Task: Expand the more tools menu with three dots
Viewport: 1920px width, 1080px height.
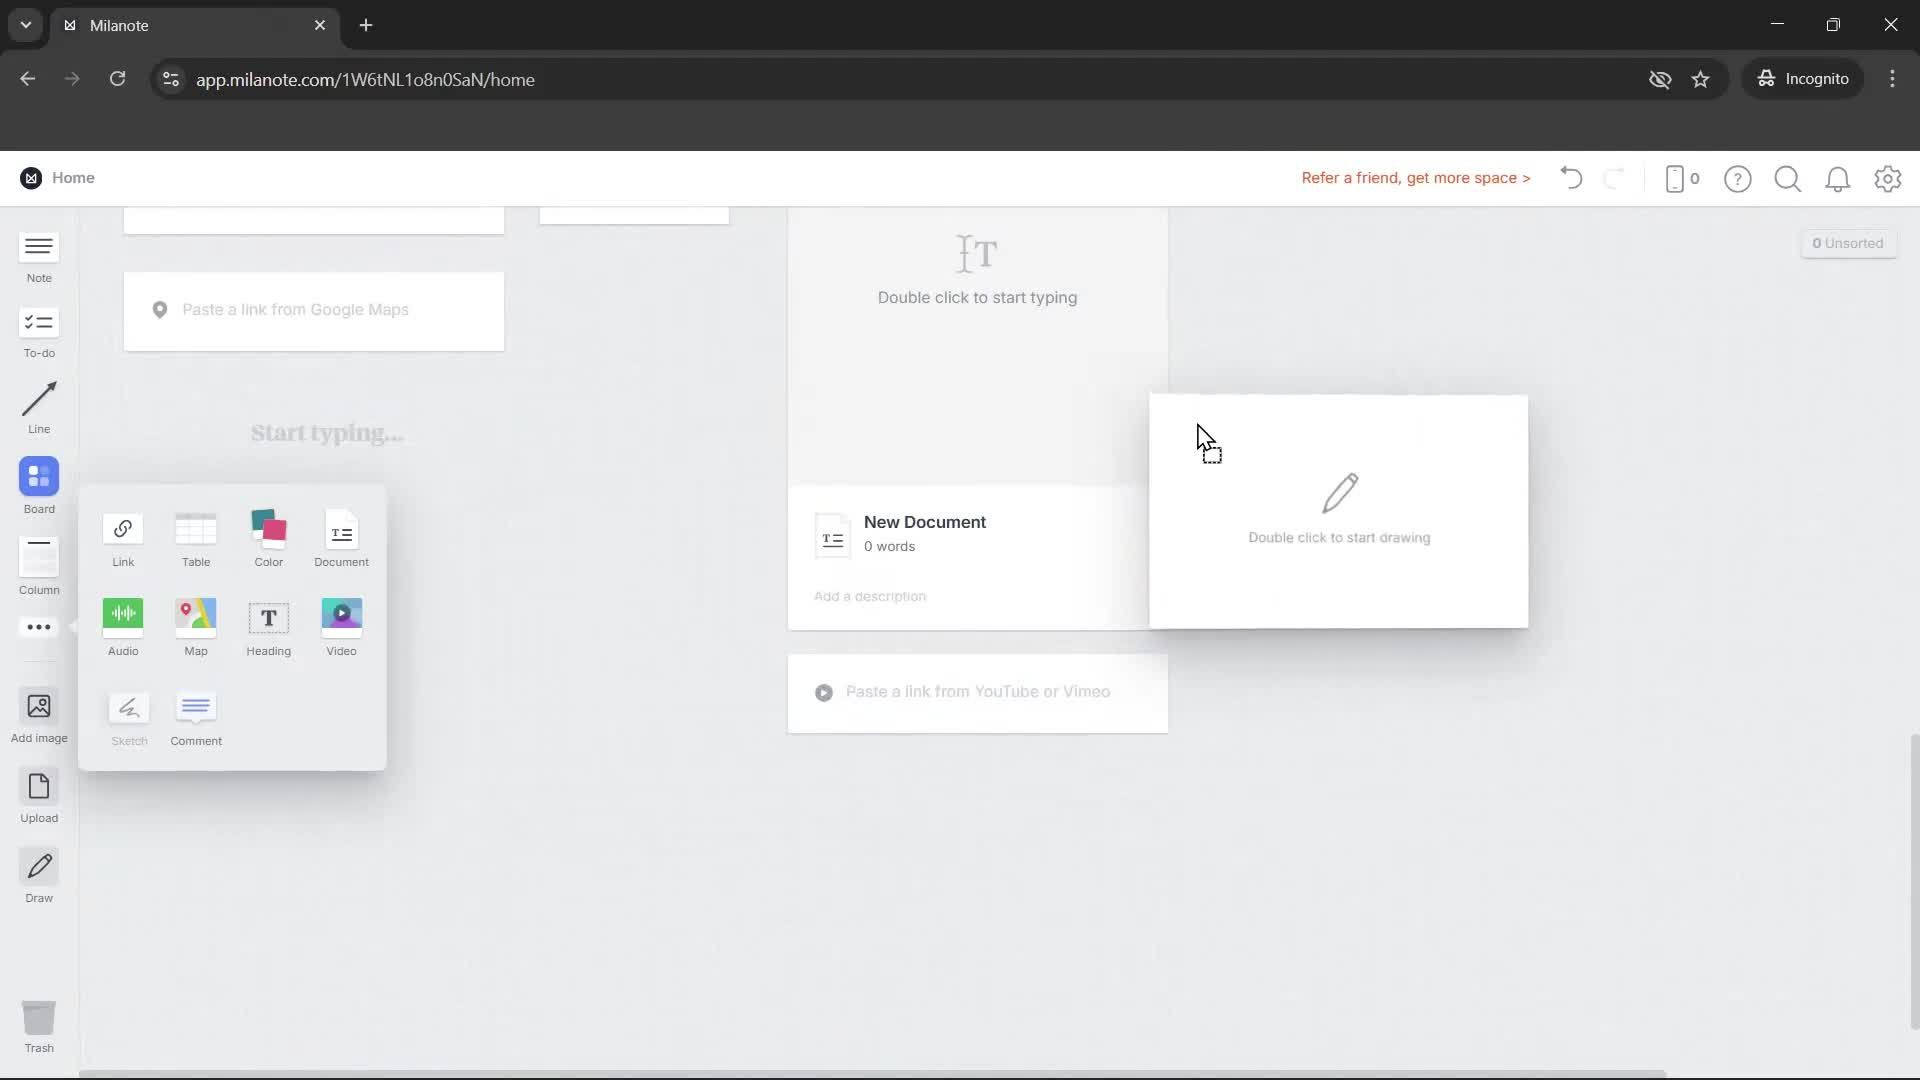Action: (38, 627)
